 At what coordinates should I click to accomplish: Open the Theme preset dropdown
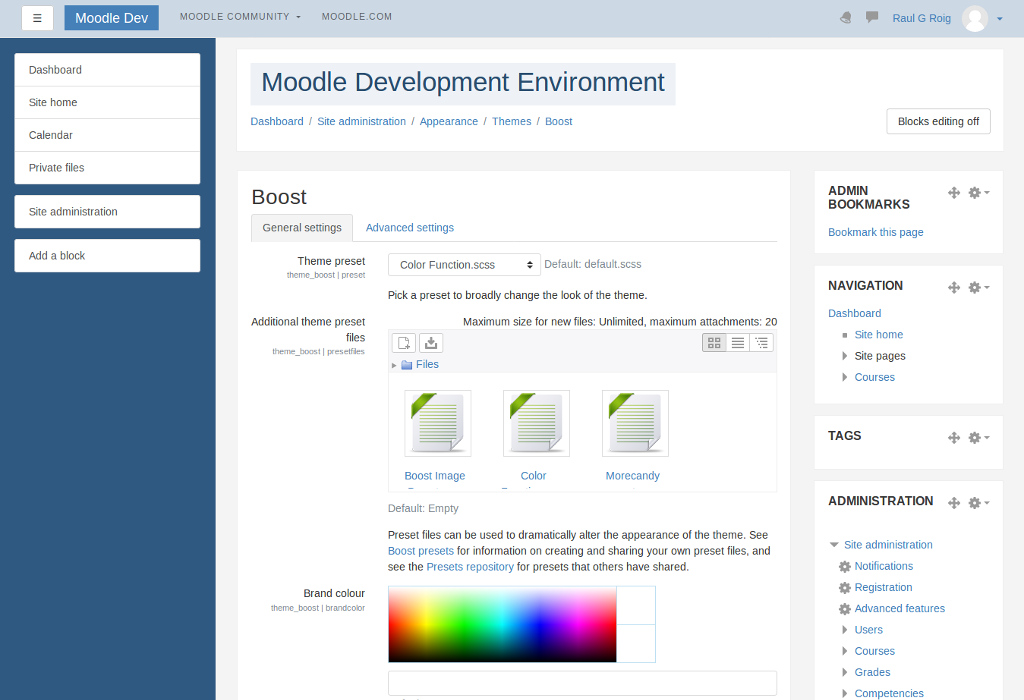pyautogui.click(x=464, y=264)
